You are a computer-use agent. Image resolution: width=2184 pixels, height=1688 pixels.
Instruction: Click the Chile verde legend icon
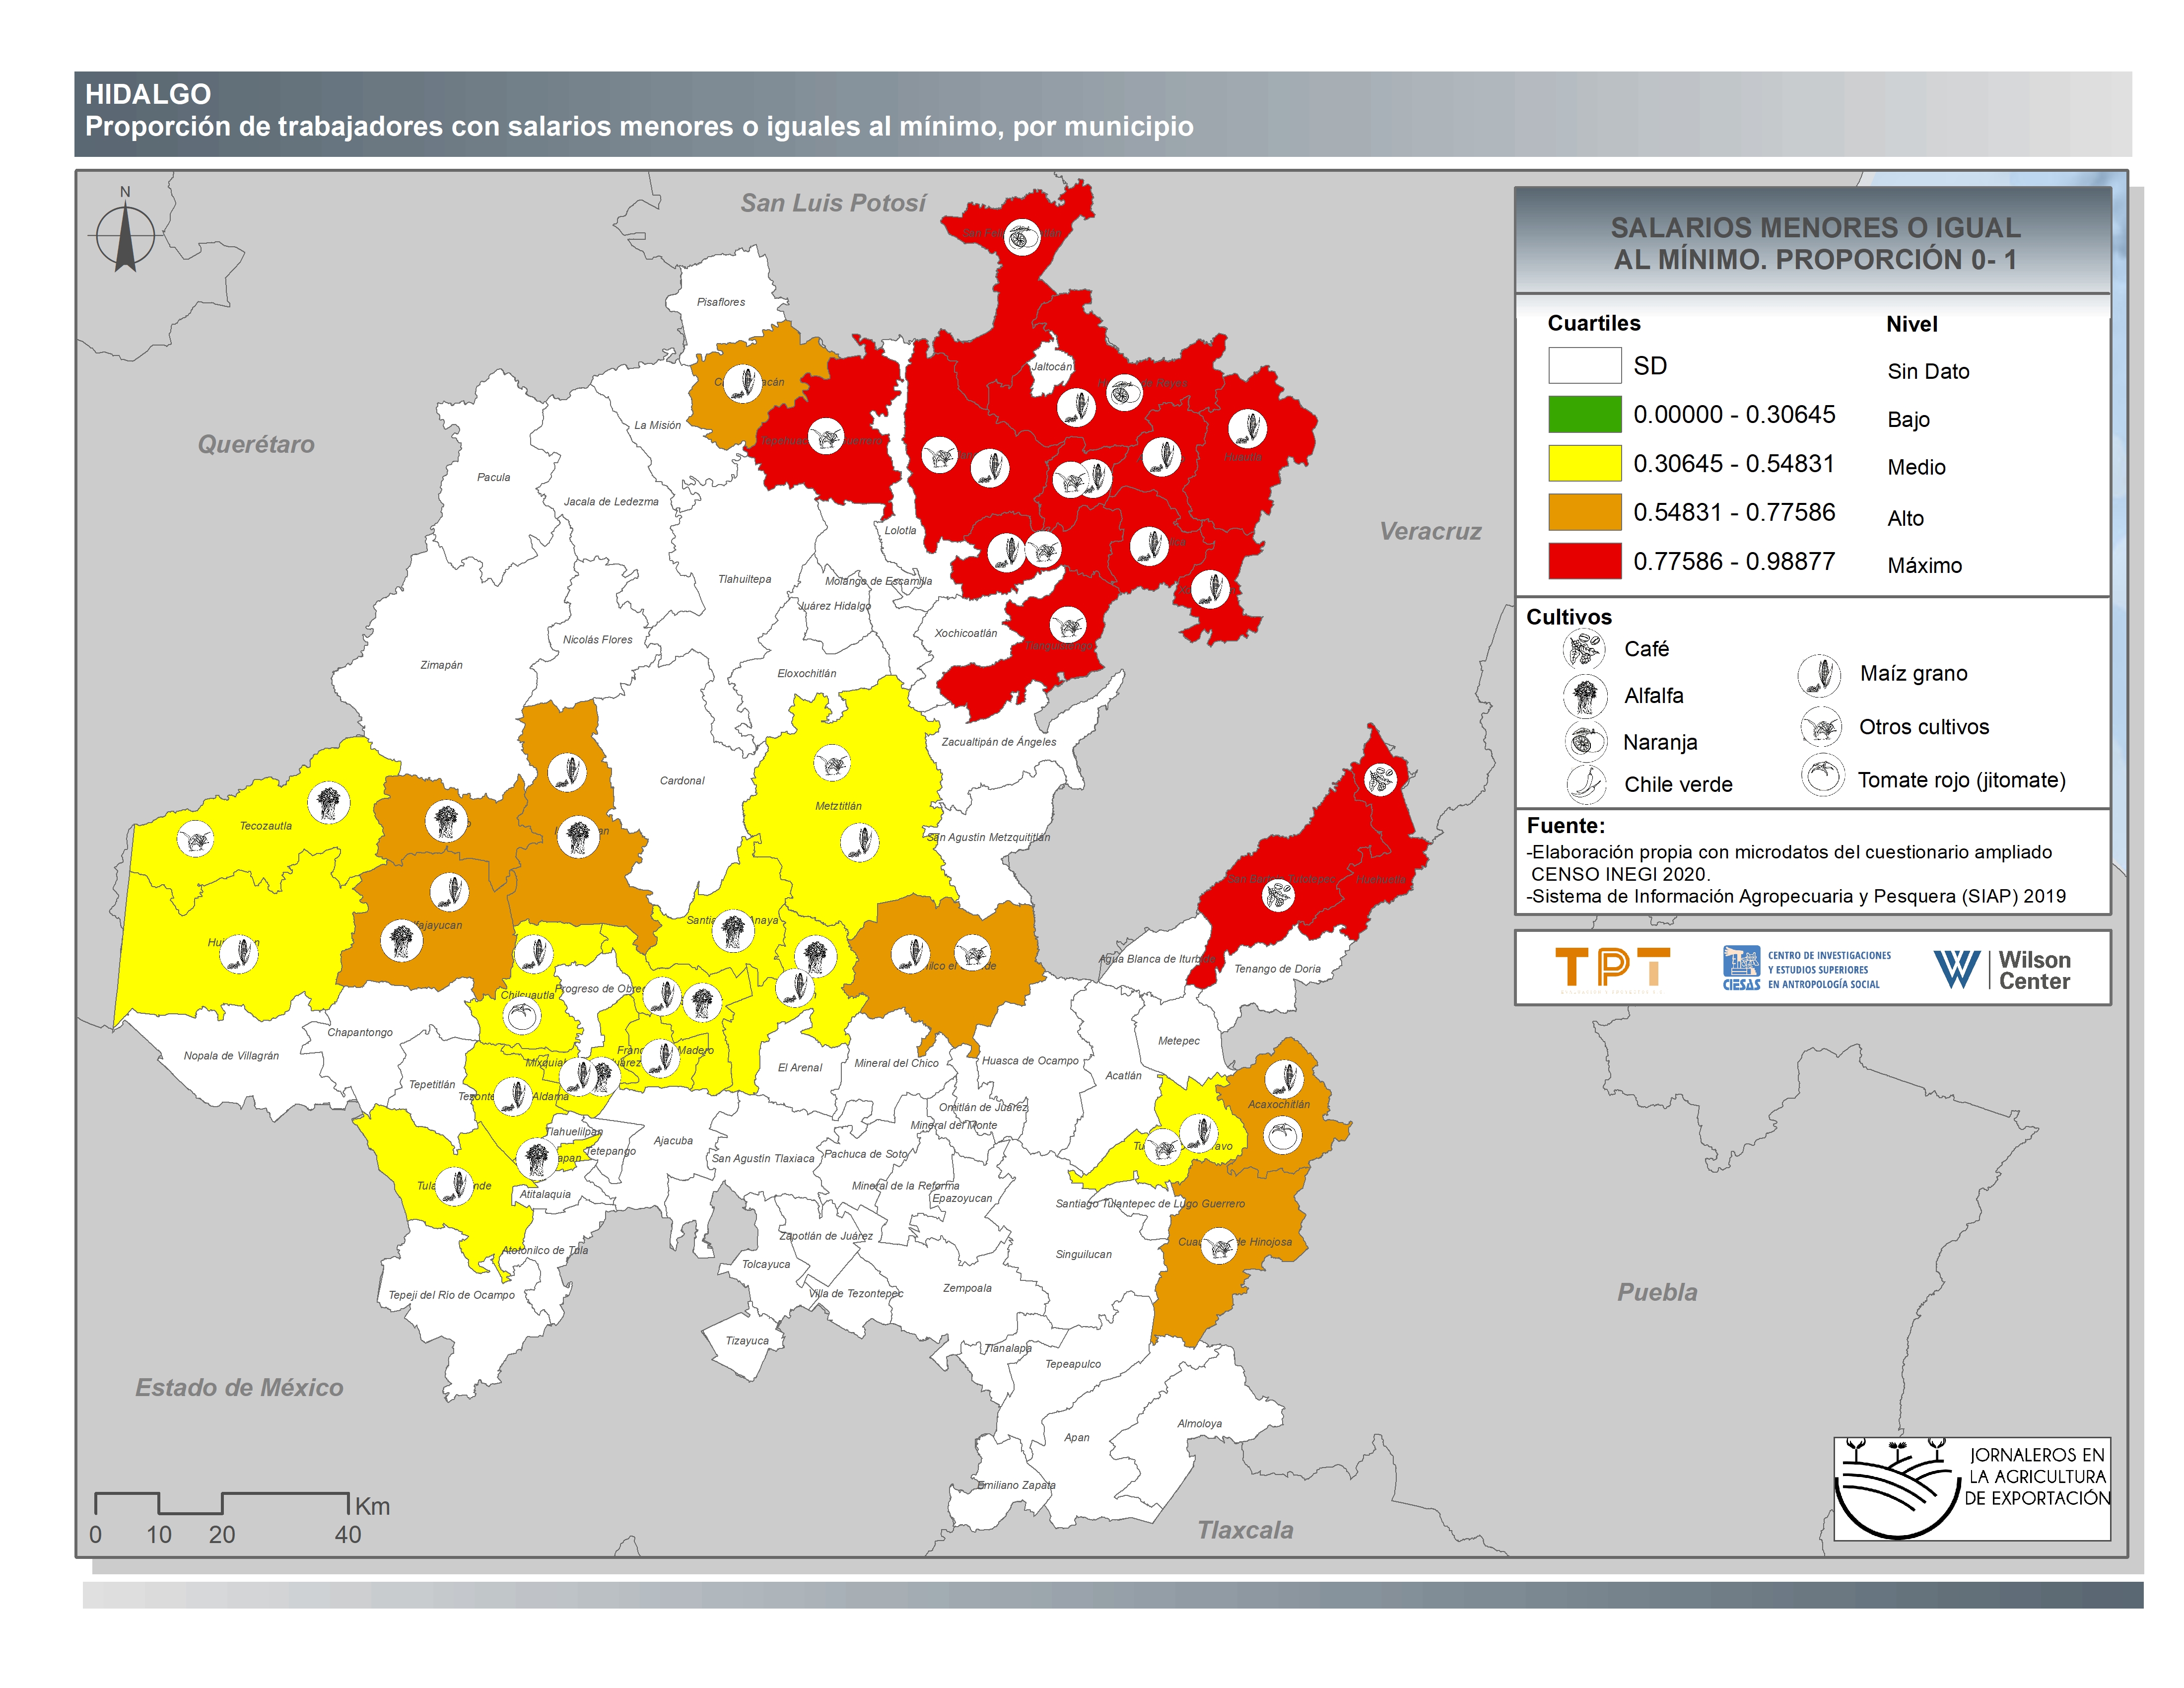1586,784
